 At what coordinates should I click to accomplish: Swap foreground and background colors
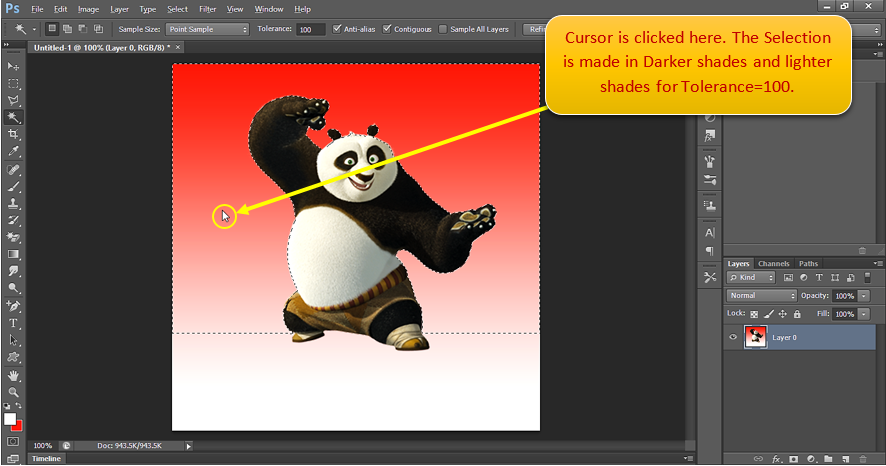pos(19,406)
